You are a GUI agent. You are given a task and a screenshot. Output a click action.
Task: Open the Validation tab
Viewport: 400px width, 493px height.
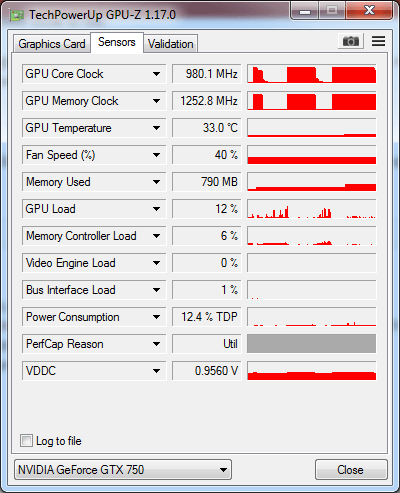click(171, 44)
